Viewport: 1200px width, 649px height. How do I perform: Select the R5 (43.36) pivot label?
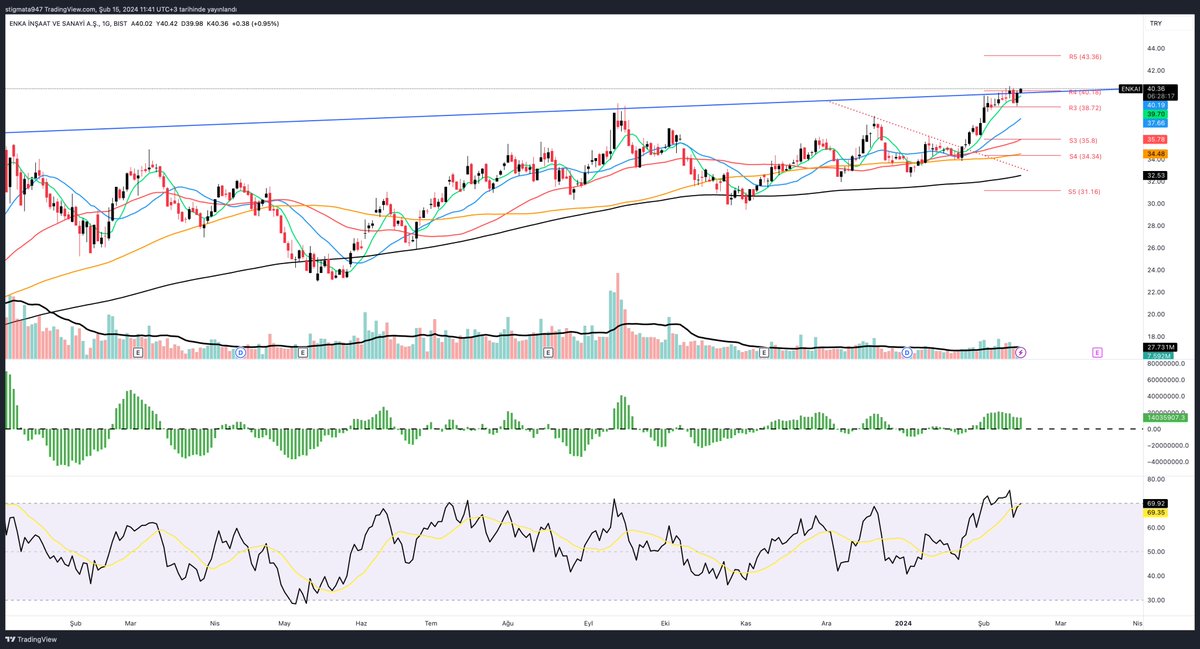(1085, 56)
